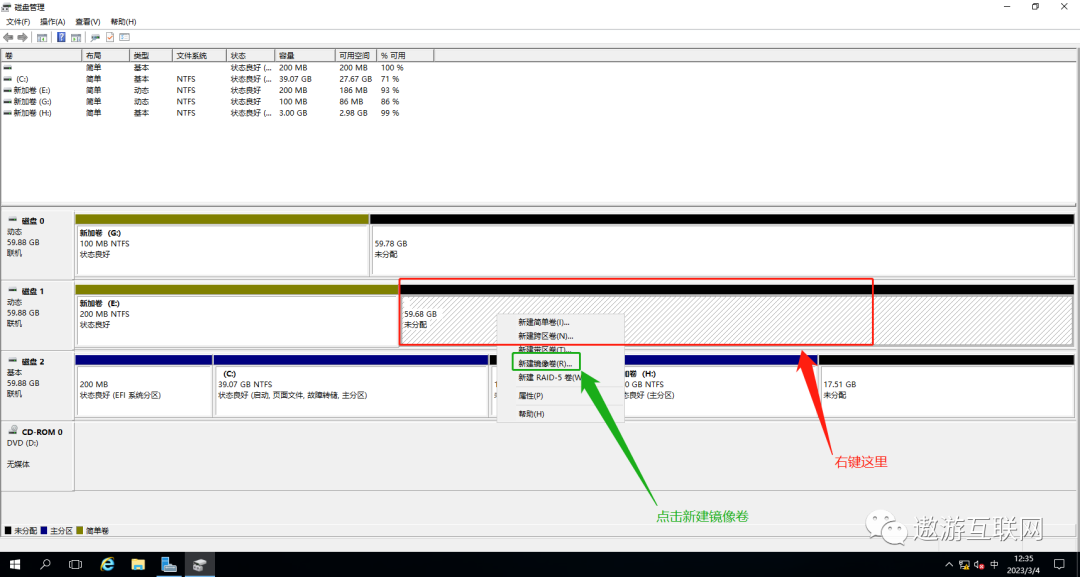Click the view settings list toolbar icon

point(125,37)
